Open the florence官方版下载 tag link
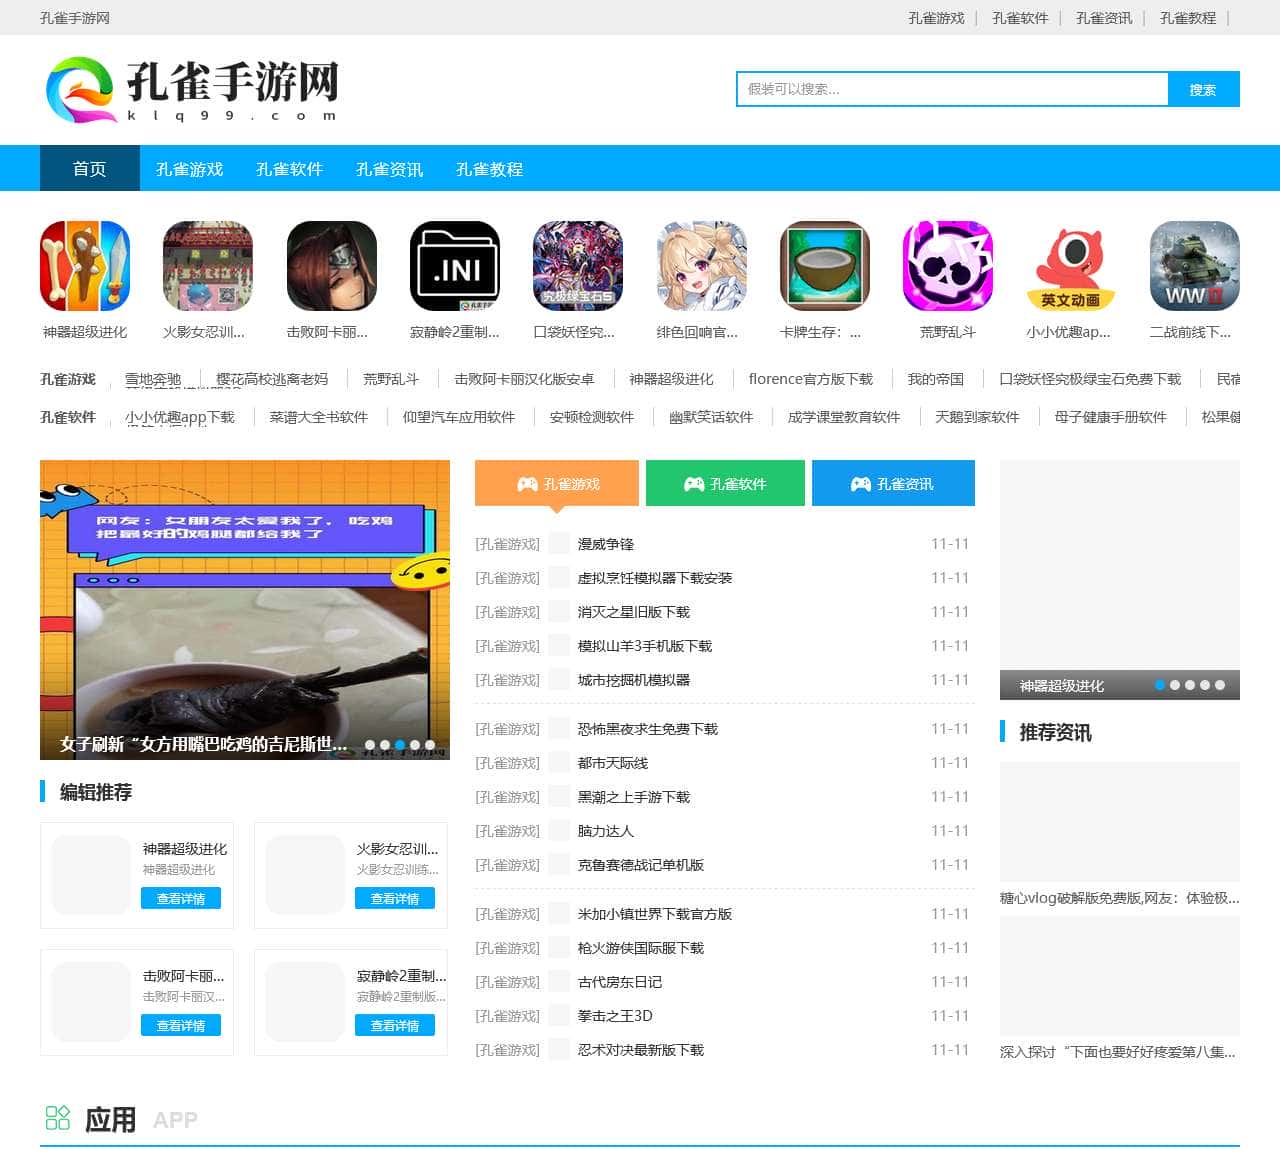The image size is (1280, 1167). pyautogui.click(x=811, y=379)
